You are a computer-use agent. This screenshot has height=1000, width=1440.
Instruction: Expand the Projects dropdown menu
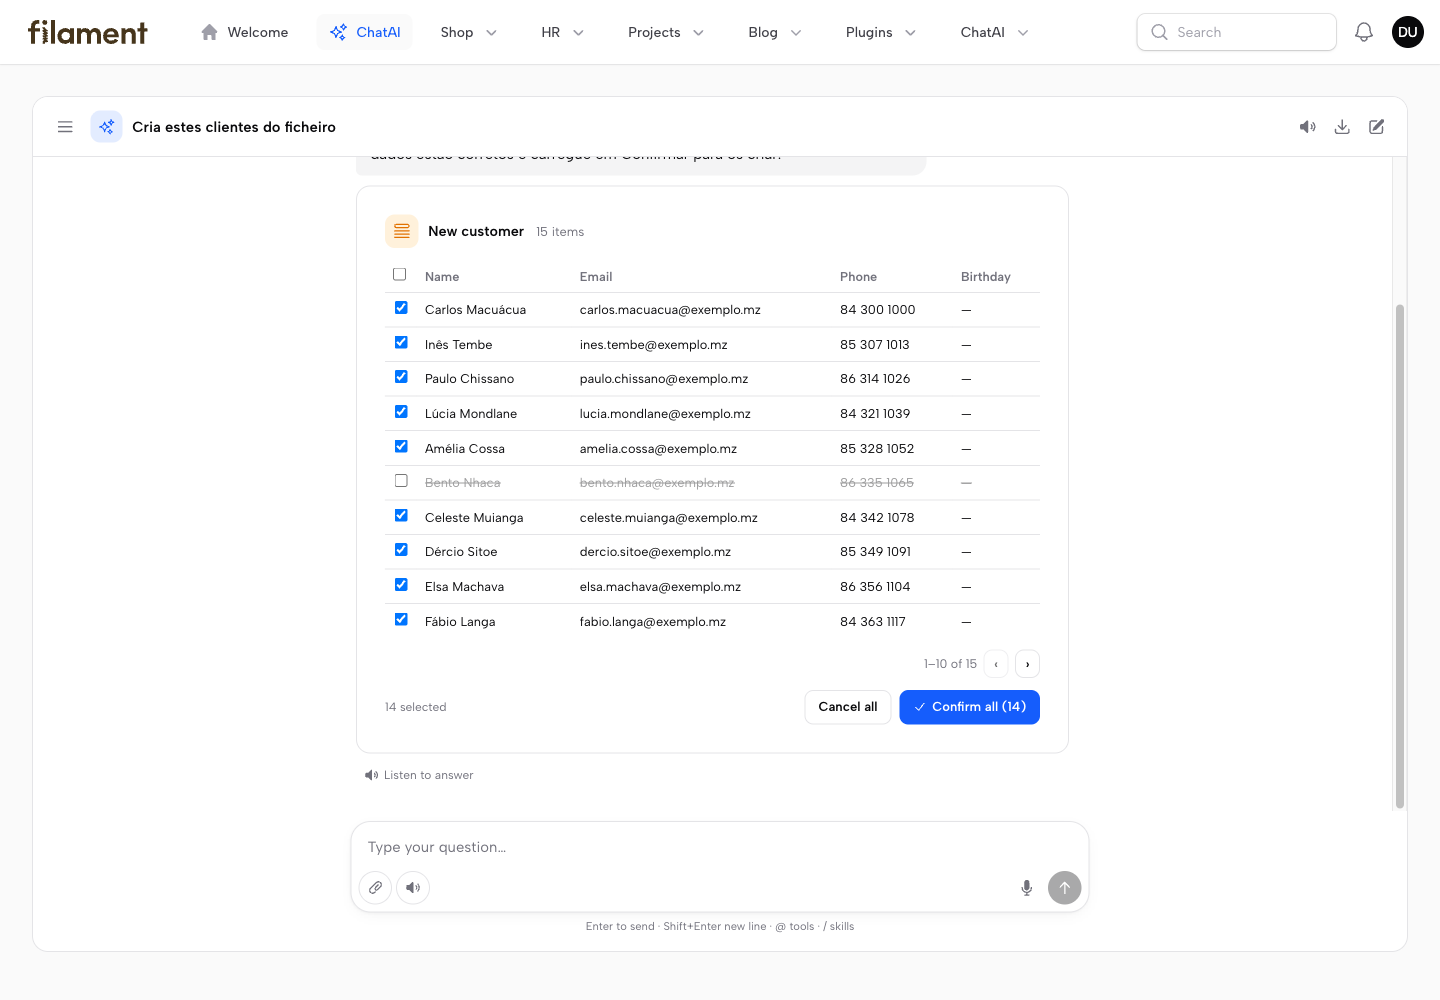(666, 32)
